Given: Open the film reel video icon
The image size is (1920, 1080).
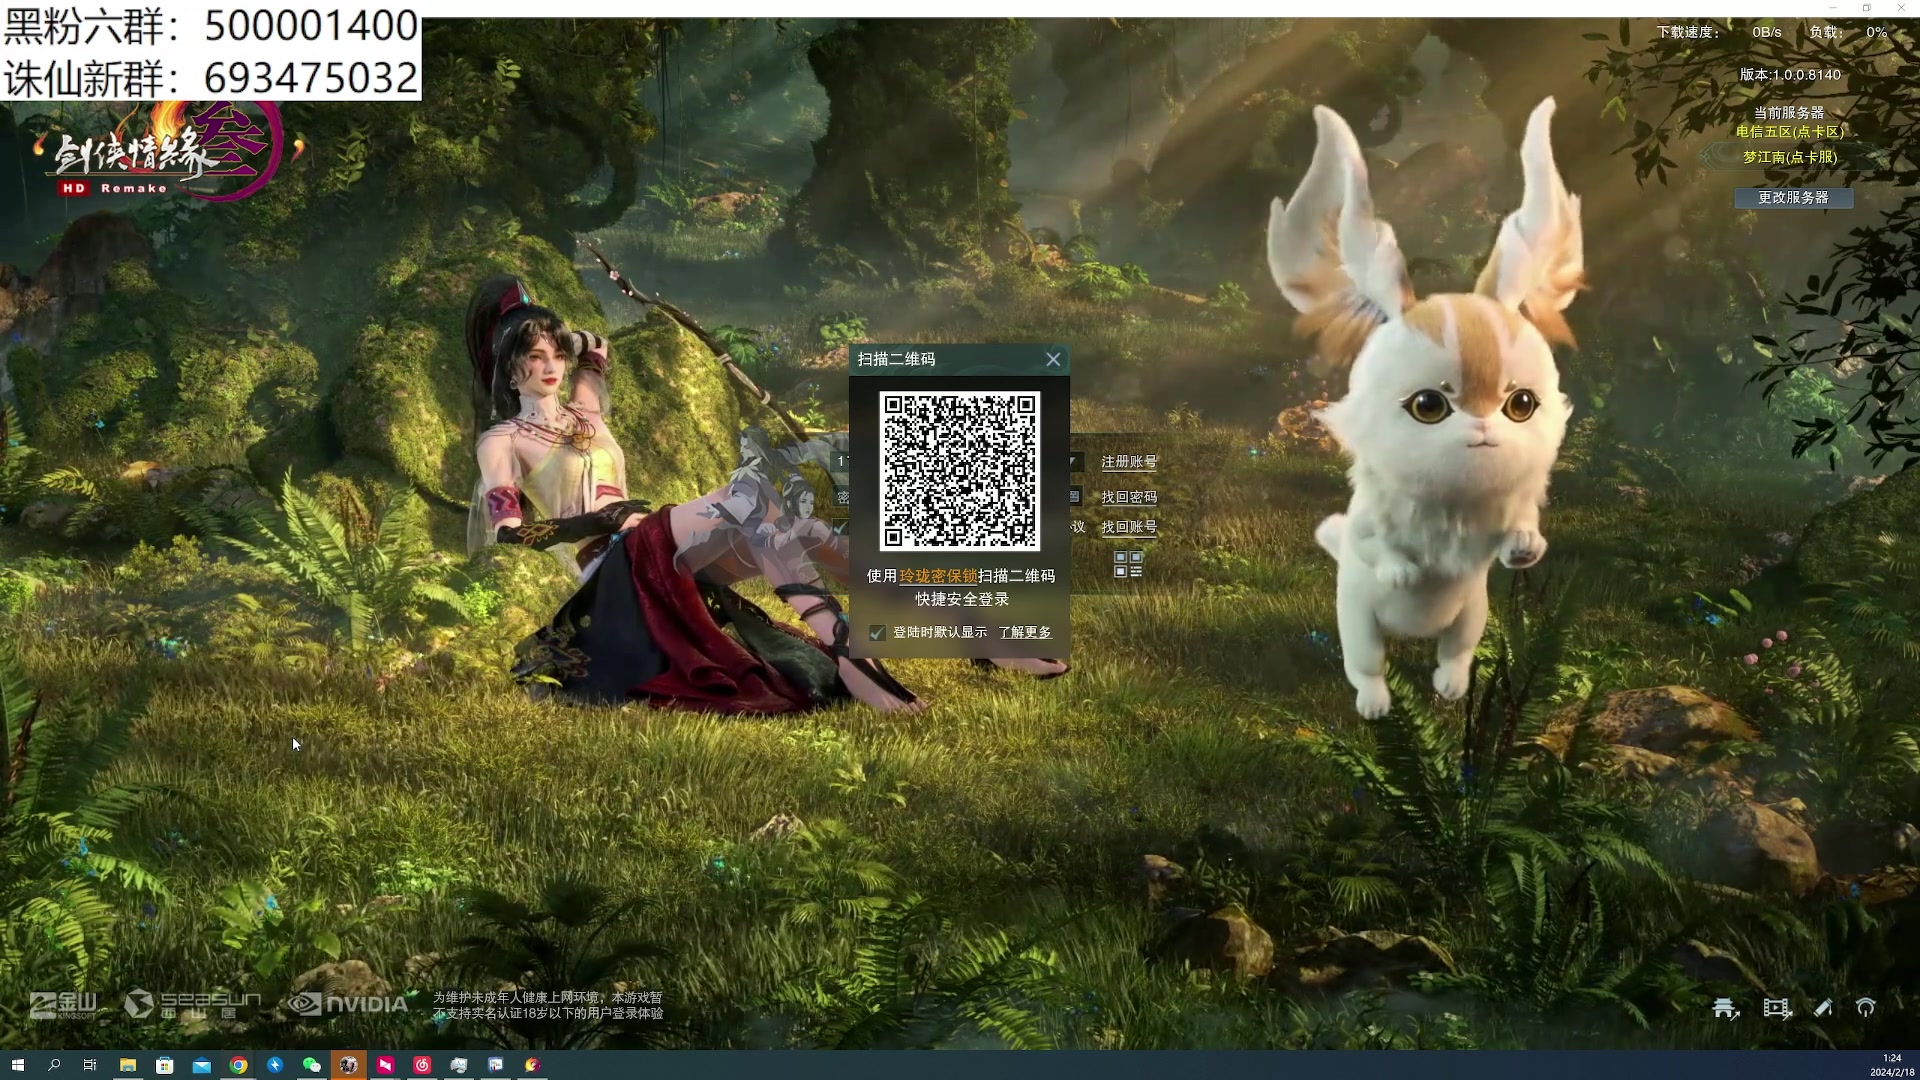Looking at the screenshot, I should coord(1776,1008).
